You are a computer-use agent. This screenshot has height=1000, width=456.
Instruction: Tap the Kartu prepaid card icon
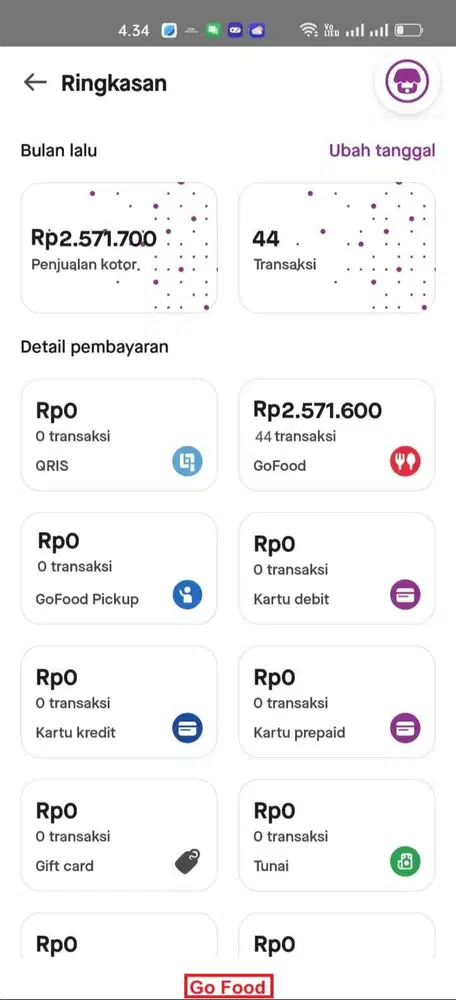[406, 728]
